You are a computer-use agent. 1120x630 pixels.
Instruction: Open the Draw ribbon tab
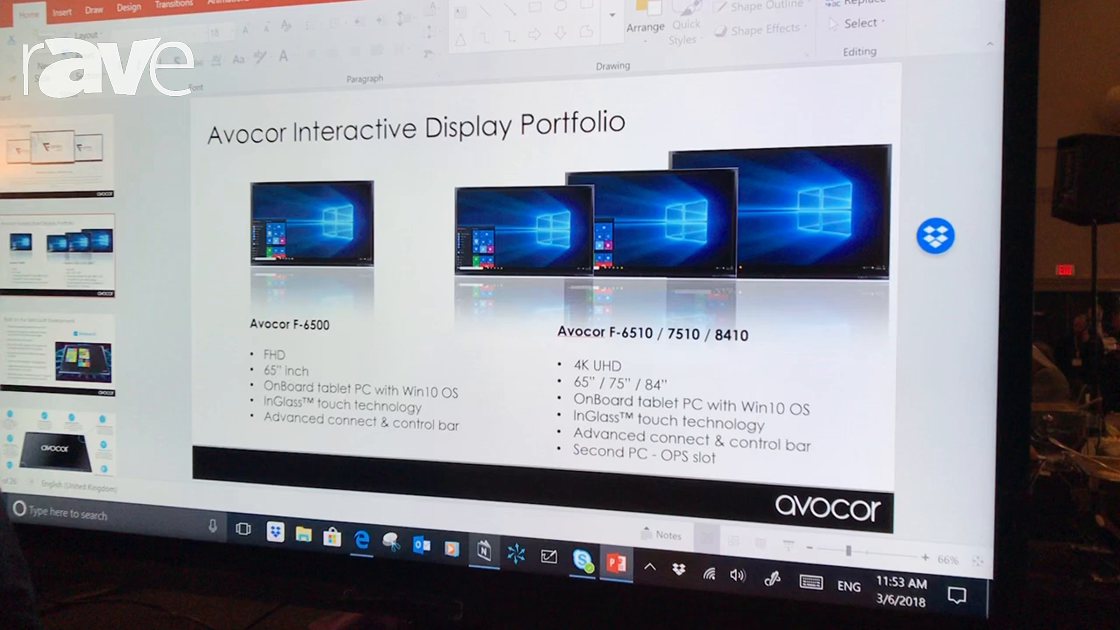(x=94, y=10)
